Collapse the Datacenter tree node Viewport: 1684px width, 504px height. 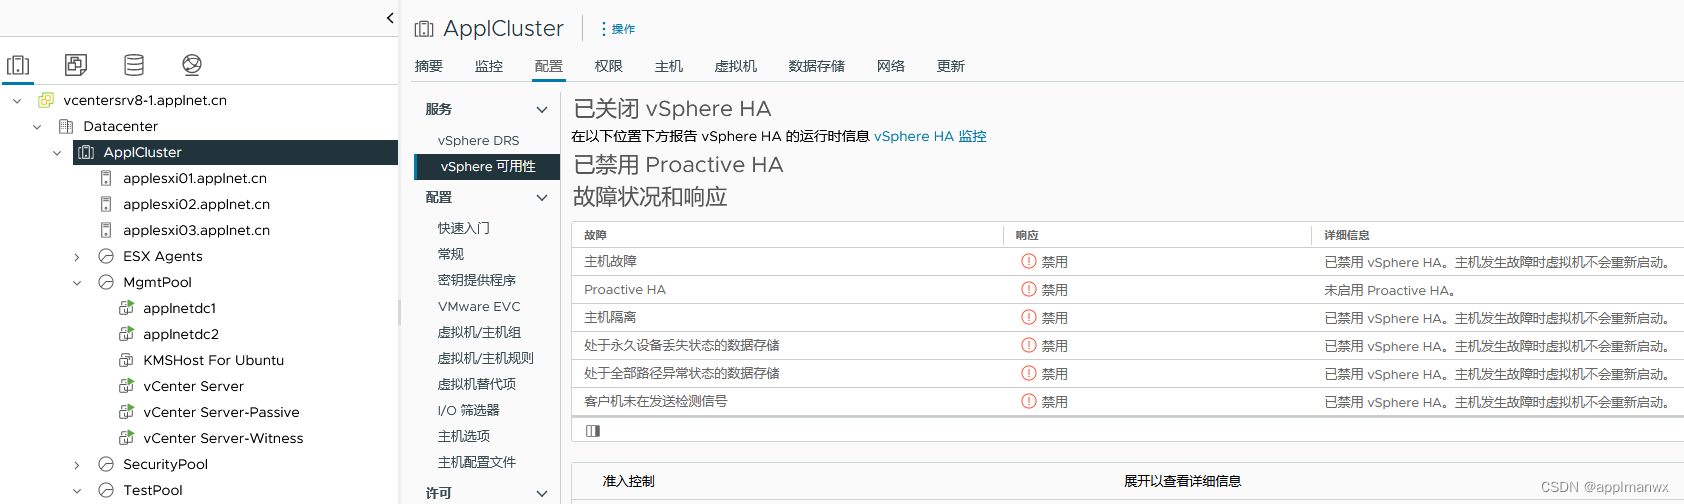click(37, 126)
